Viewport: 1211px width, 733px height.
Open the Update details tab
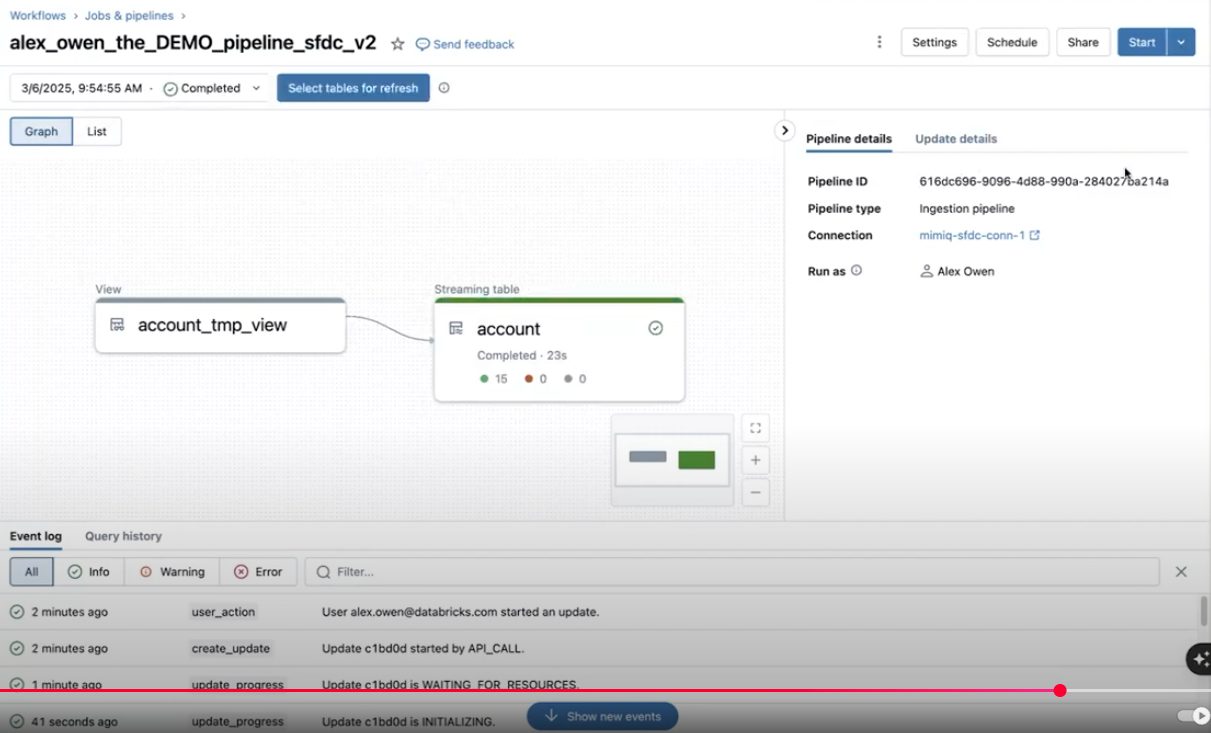click(x=955, y=139)
